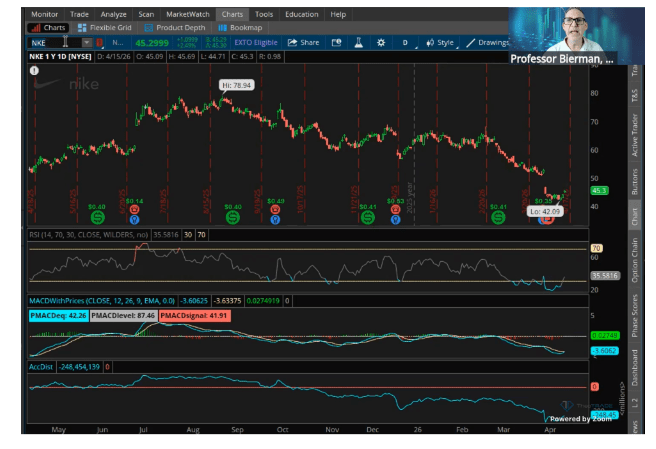Open the Bookmap view

[x=240, y=28]
